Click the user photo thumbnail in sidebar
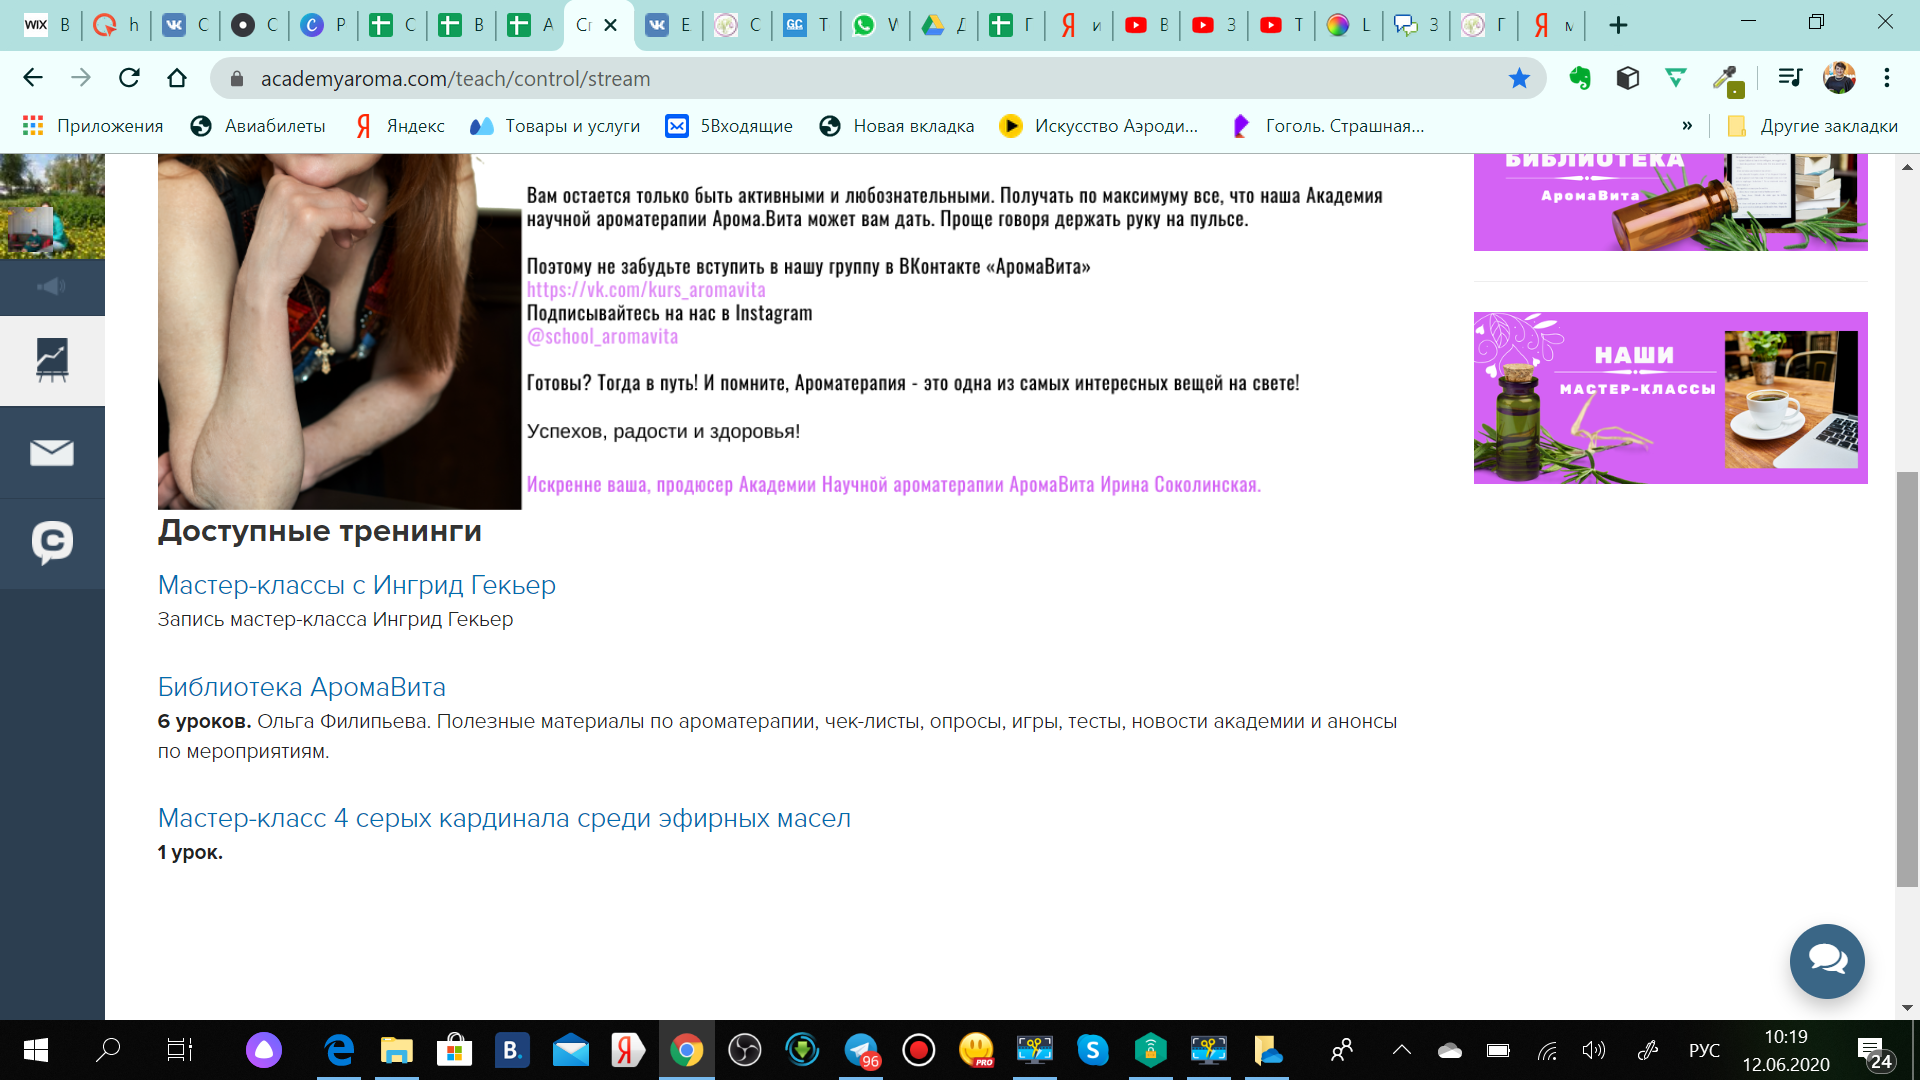The width and height of the screenshot is (1920, 1080). click(52, 206)
